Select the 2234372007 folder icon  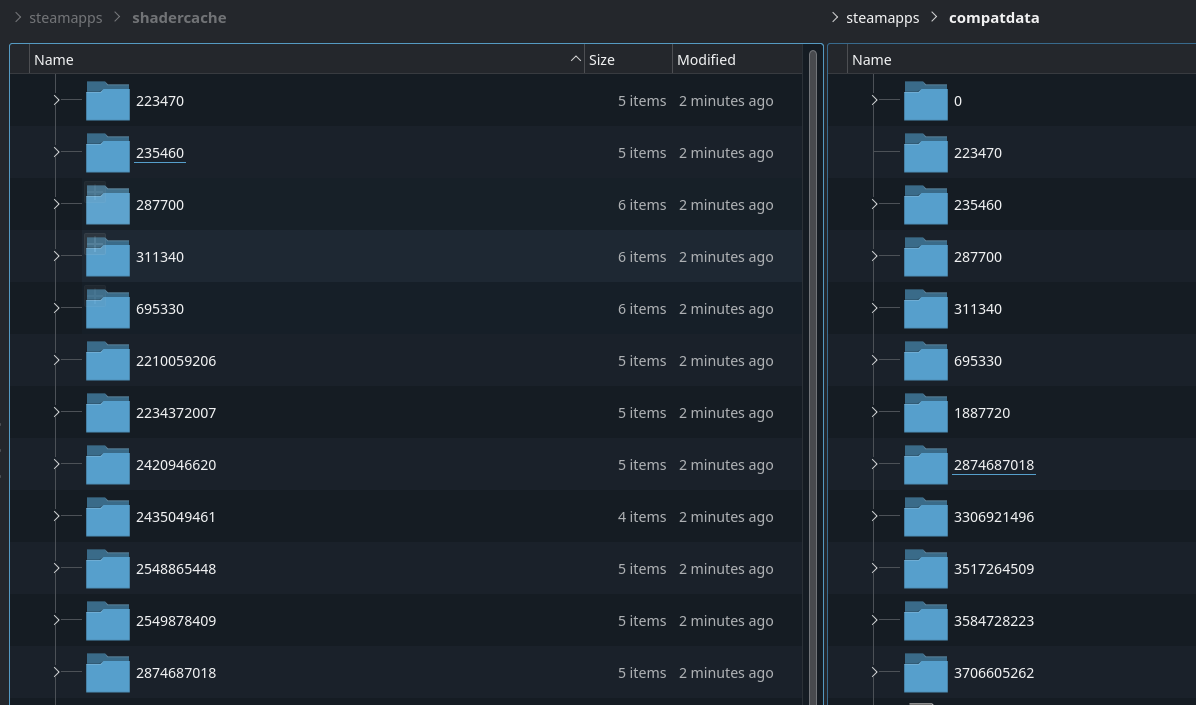click(x=108, y=412)
